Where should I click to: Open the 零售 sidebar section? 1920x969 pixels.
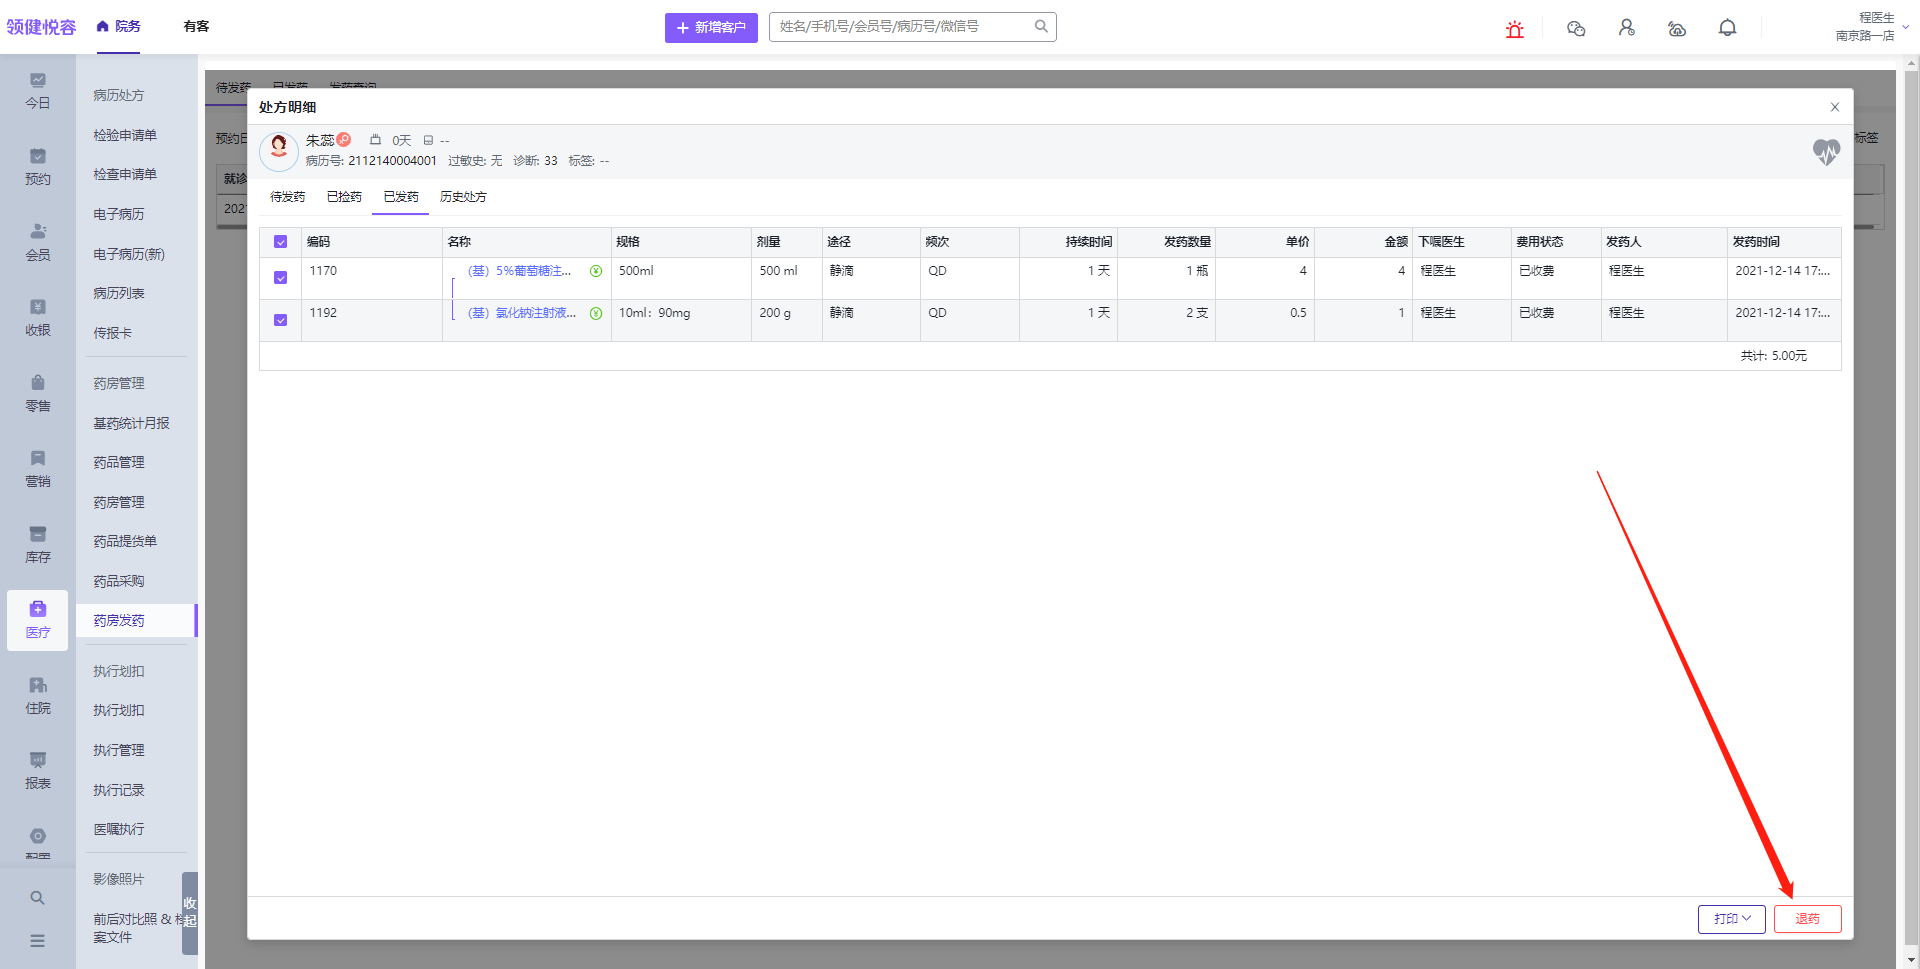[38, 394]
